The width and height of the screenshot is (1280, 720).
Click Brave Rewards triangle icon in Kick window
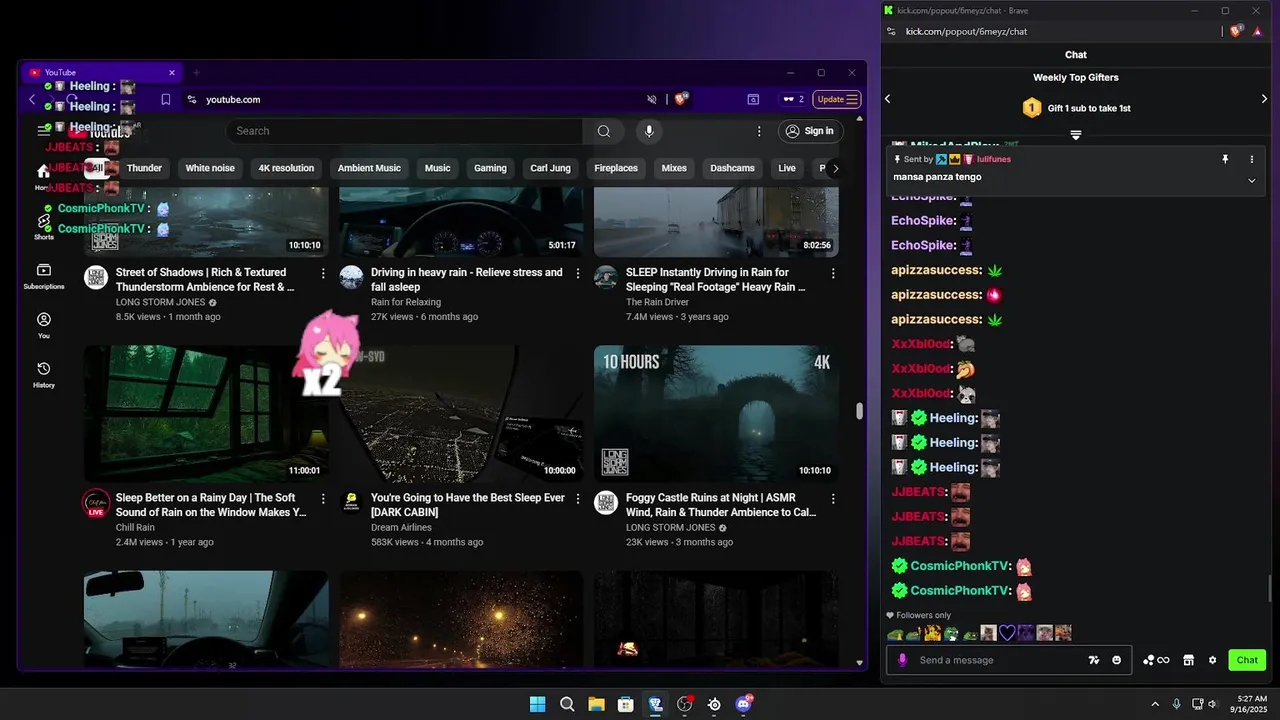(x=1257, y=31)
